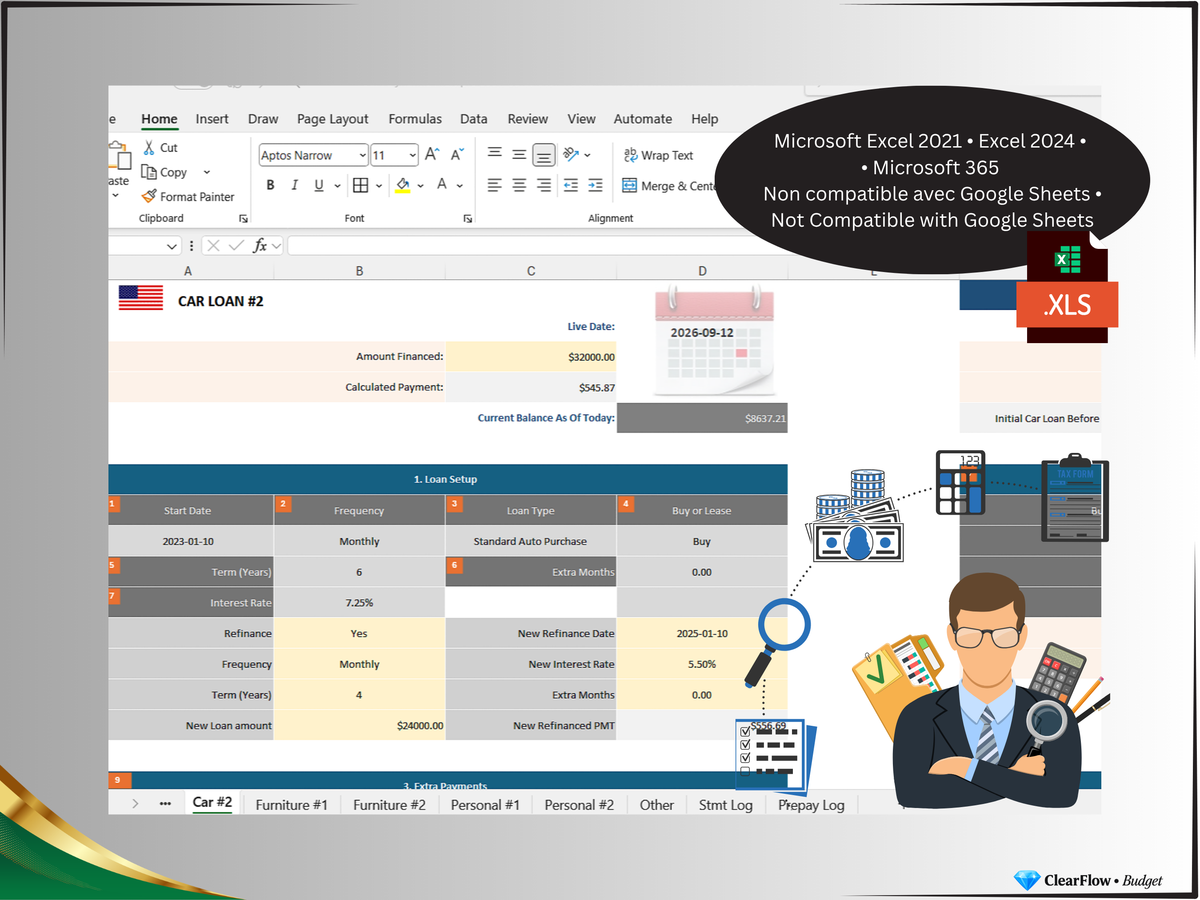Select the Interest Rate cell 7.25%
The image size is (1200, 900).
[x=359, y=603]
